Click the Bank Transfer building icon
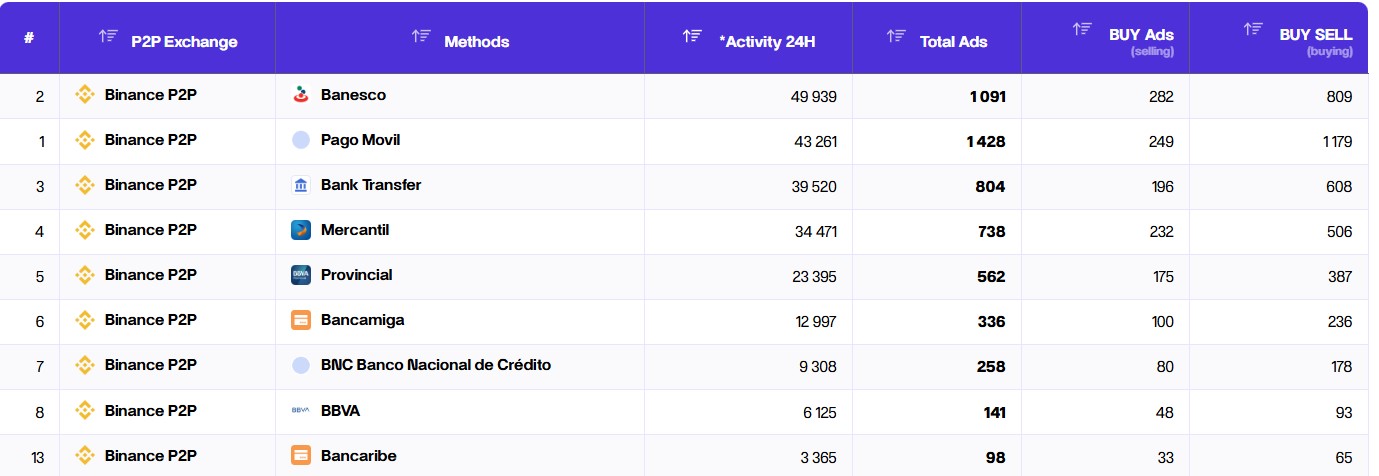1379x476 pixels. click(x=301, y=185)
